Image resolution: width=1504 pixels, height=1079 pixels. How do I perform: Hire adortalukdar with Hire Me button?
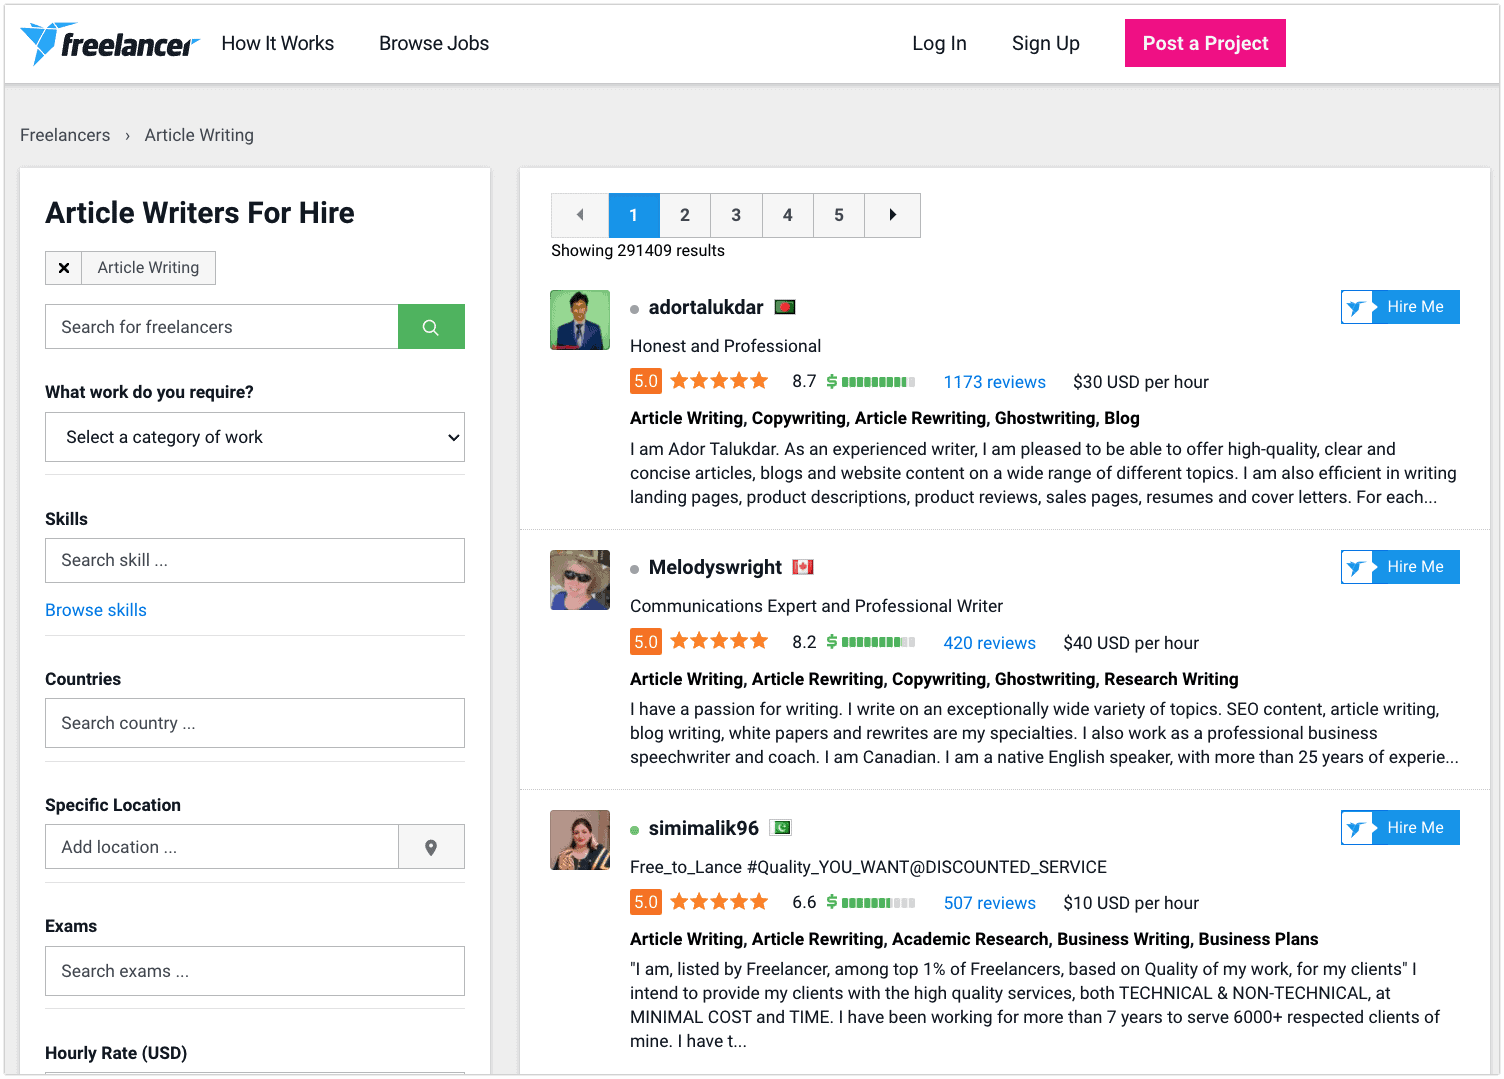tap(1400, 307)
